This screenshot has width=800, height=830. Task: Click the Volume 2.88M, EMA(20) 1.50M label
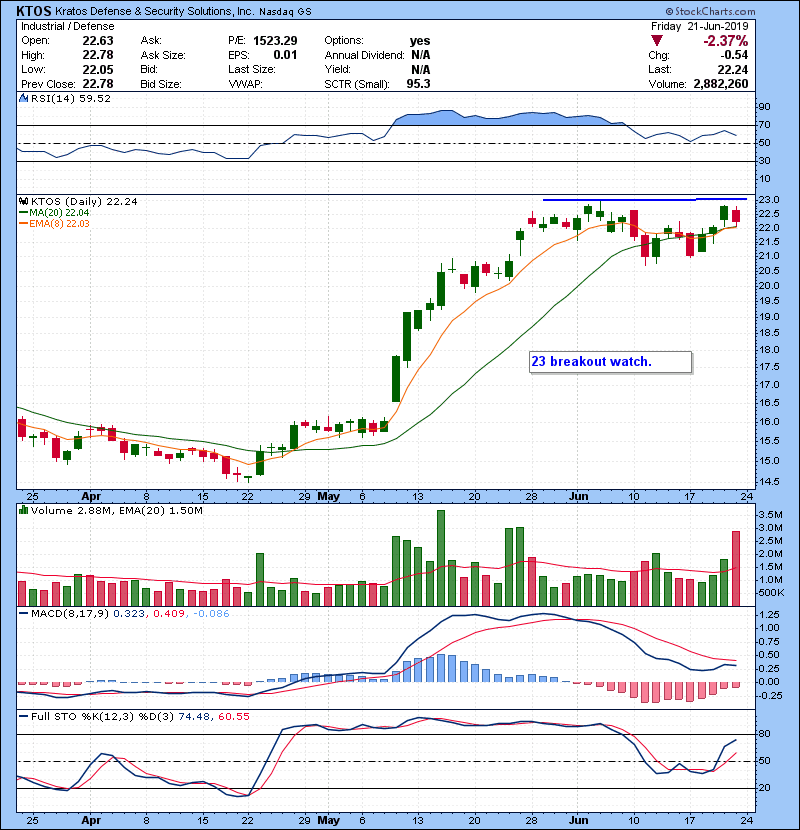[116, 511]
